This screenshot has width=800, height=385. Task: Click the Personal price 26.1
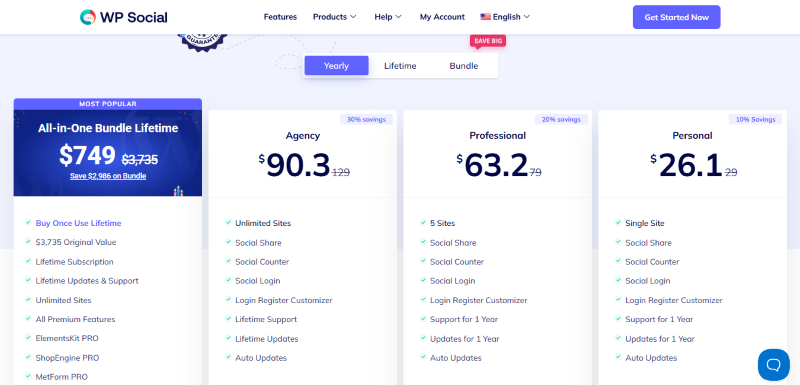pos(690,166)
